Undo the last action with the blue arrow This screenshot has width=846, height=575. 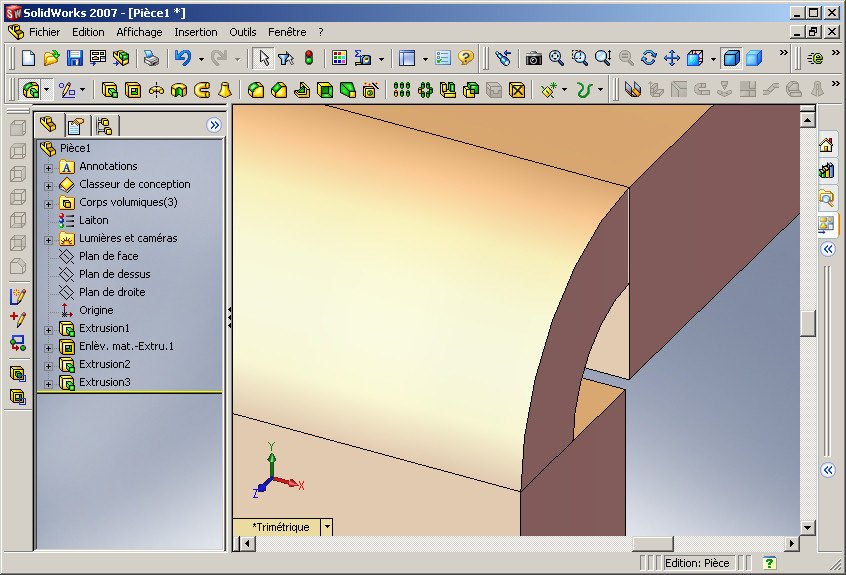click(x=183, y=58)
